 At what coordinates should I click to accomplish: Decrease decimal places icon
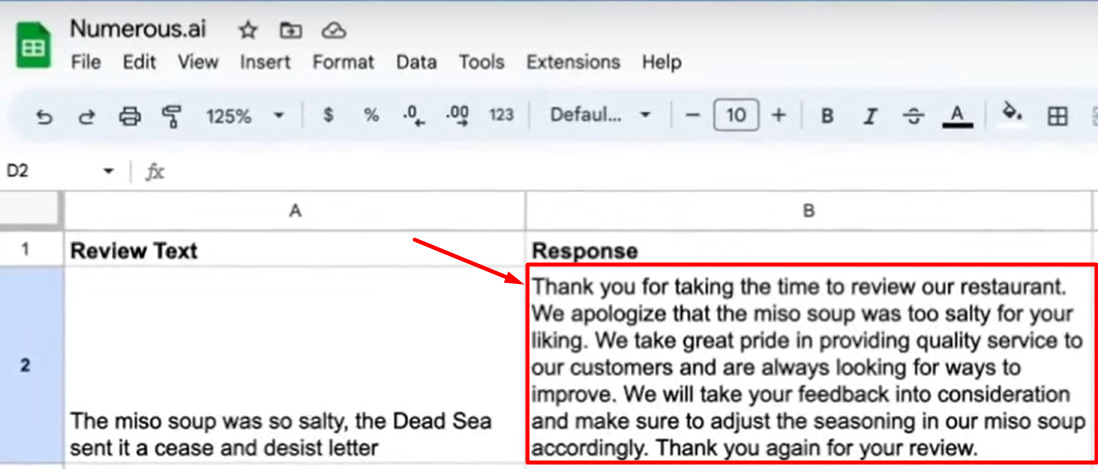click(415, 116)
